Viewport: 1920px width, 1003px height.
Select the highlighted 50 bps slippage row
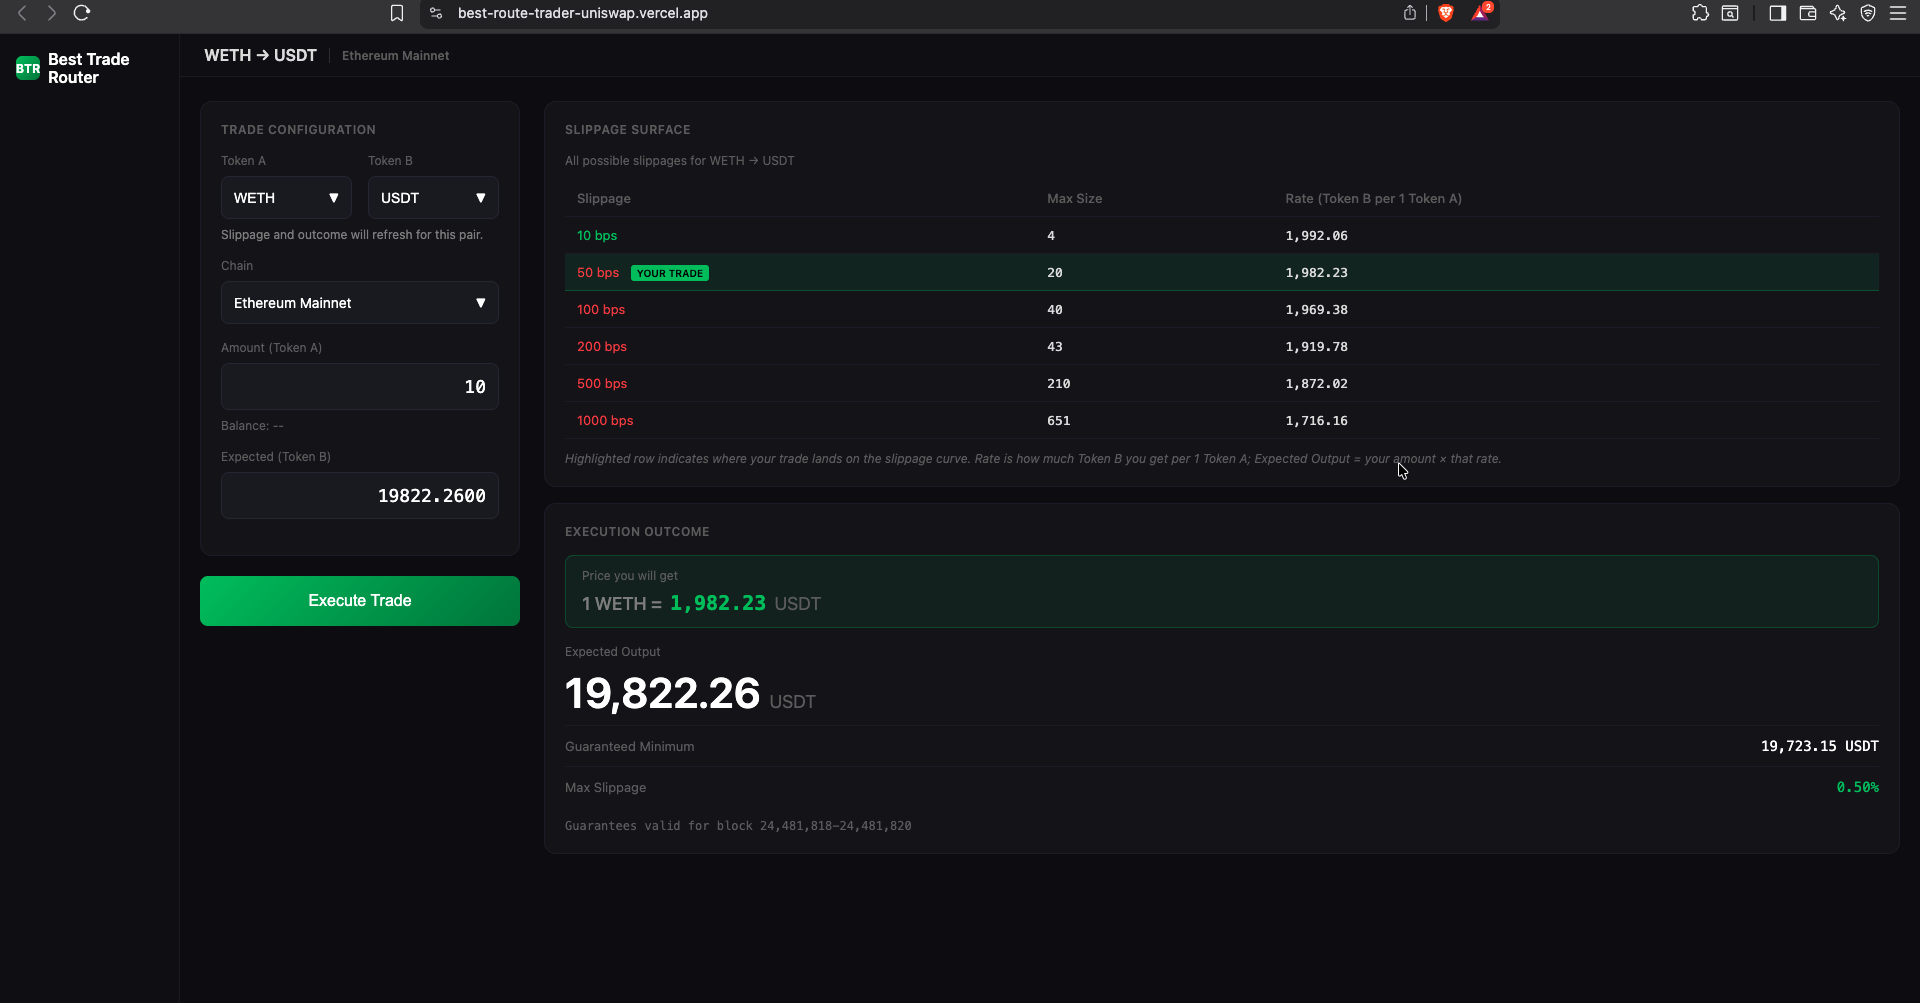click(900, 272)
